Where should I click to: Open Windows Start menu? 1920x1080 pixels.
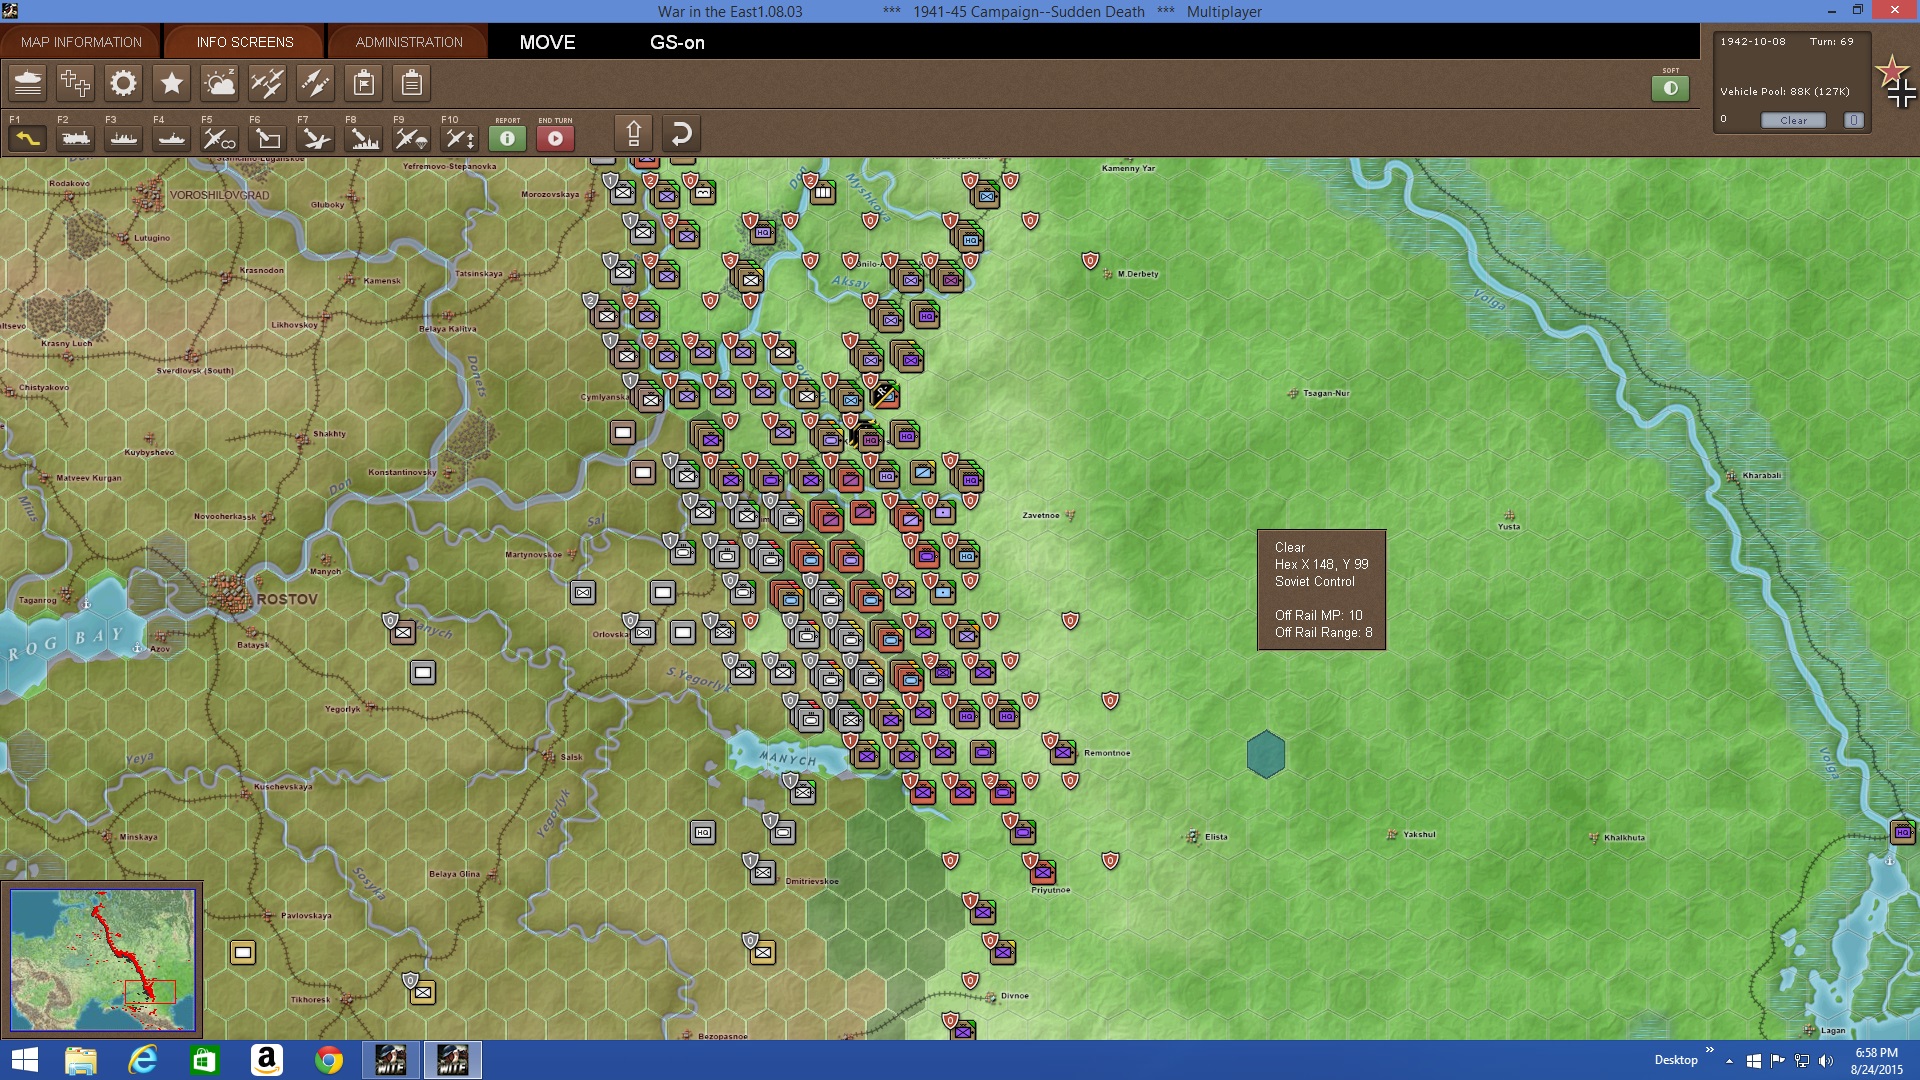pos(24,1060)
